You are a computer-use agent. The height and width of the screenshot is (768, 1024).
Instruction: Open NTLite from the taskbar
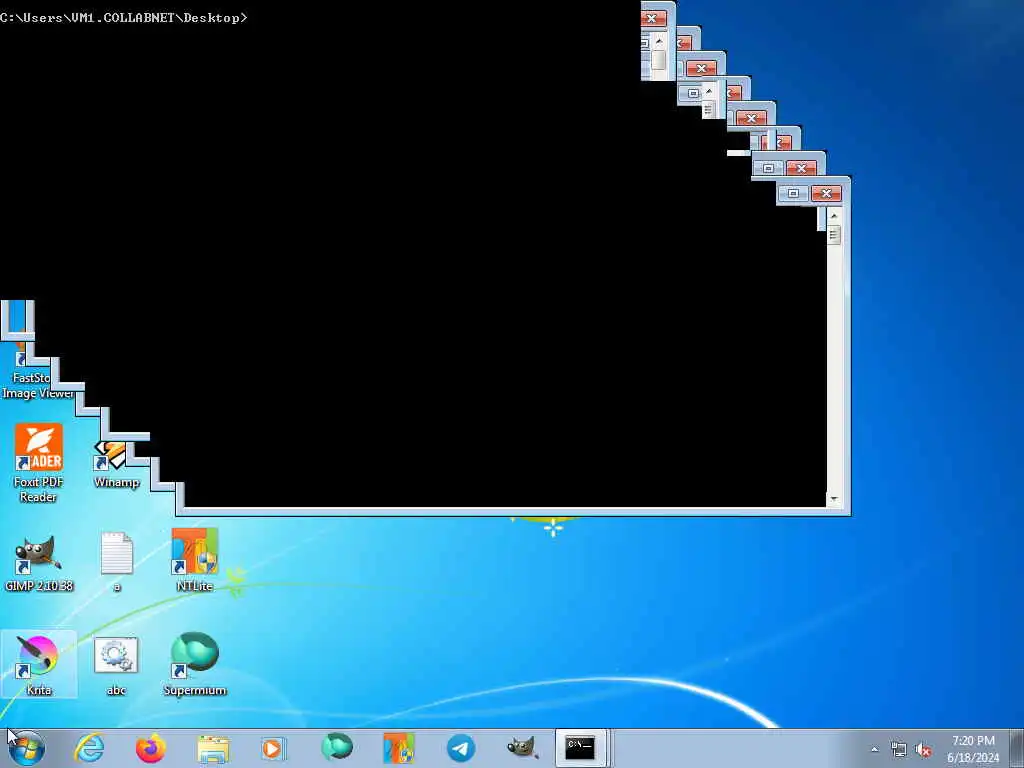click(x=398, y=748)
